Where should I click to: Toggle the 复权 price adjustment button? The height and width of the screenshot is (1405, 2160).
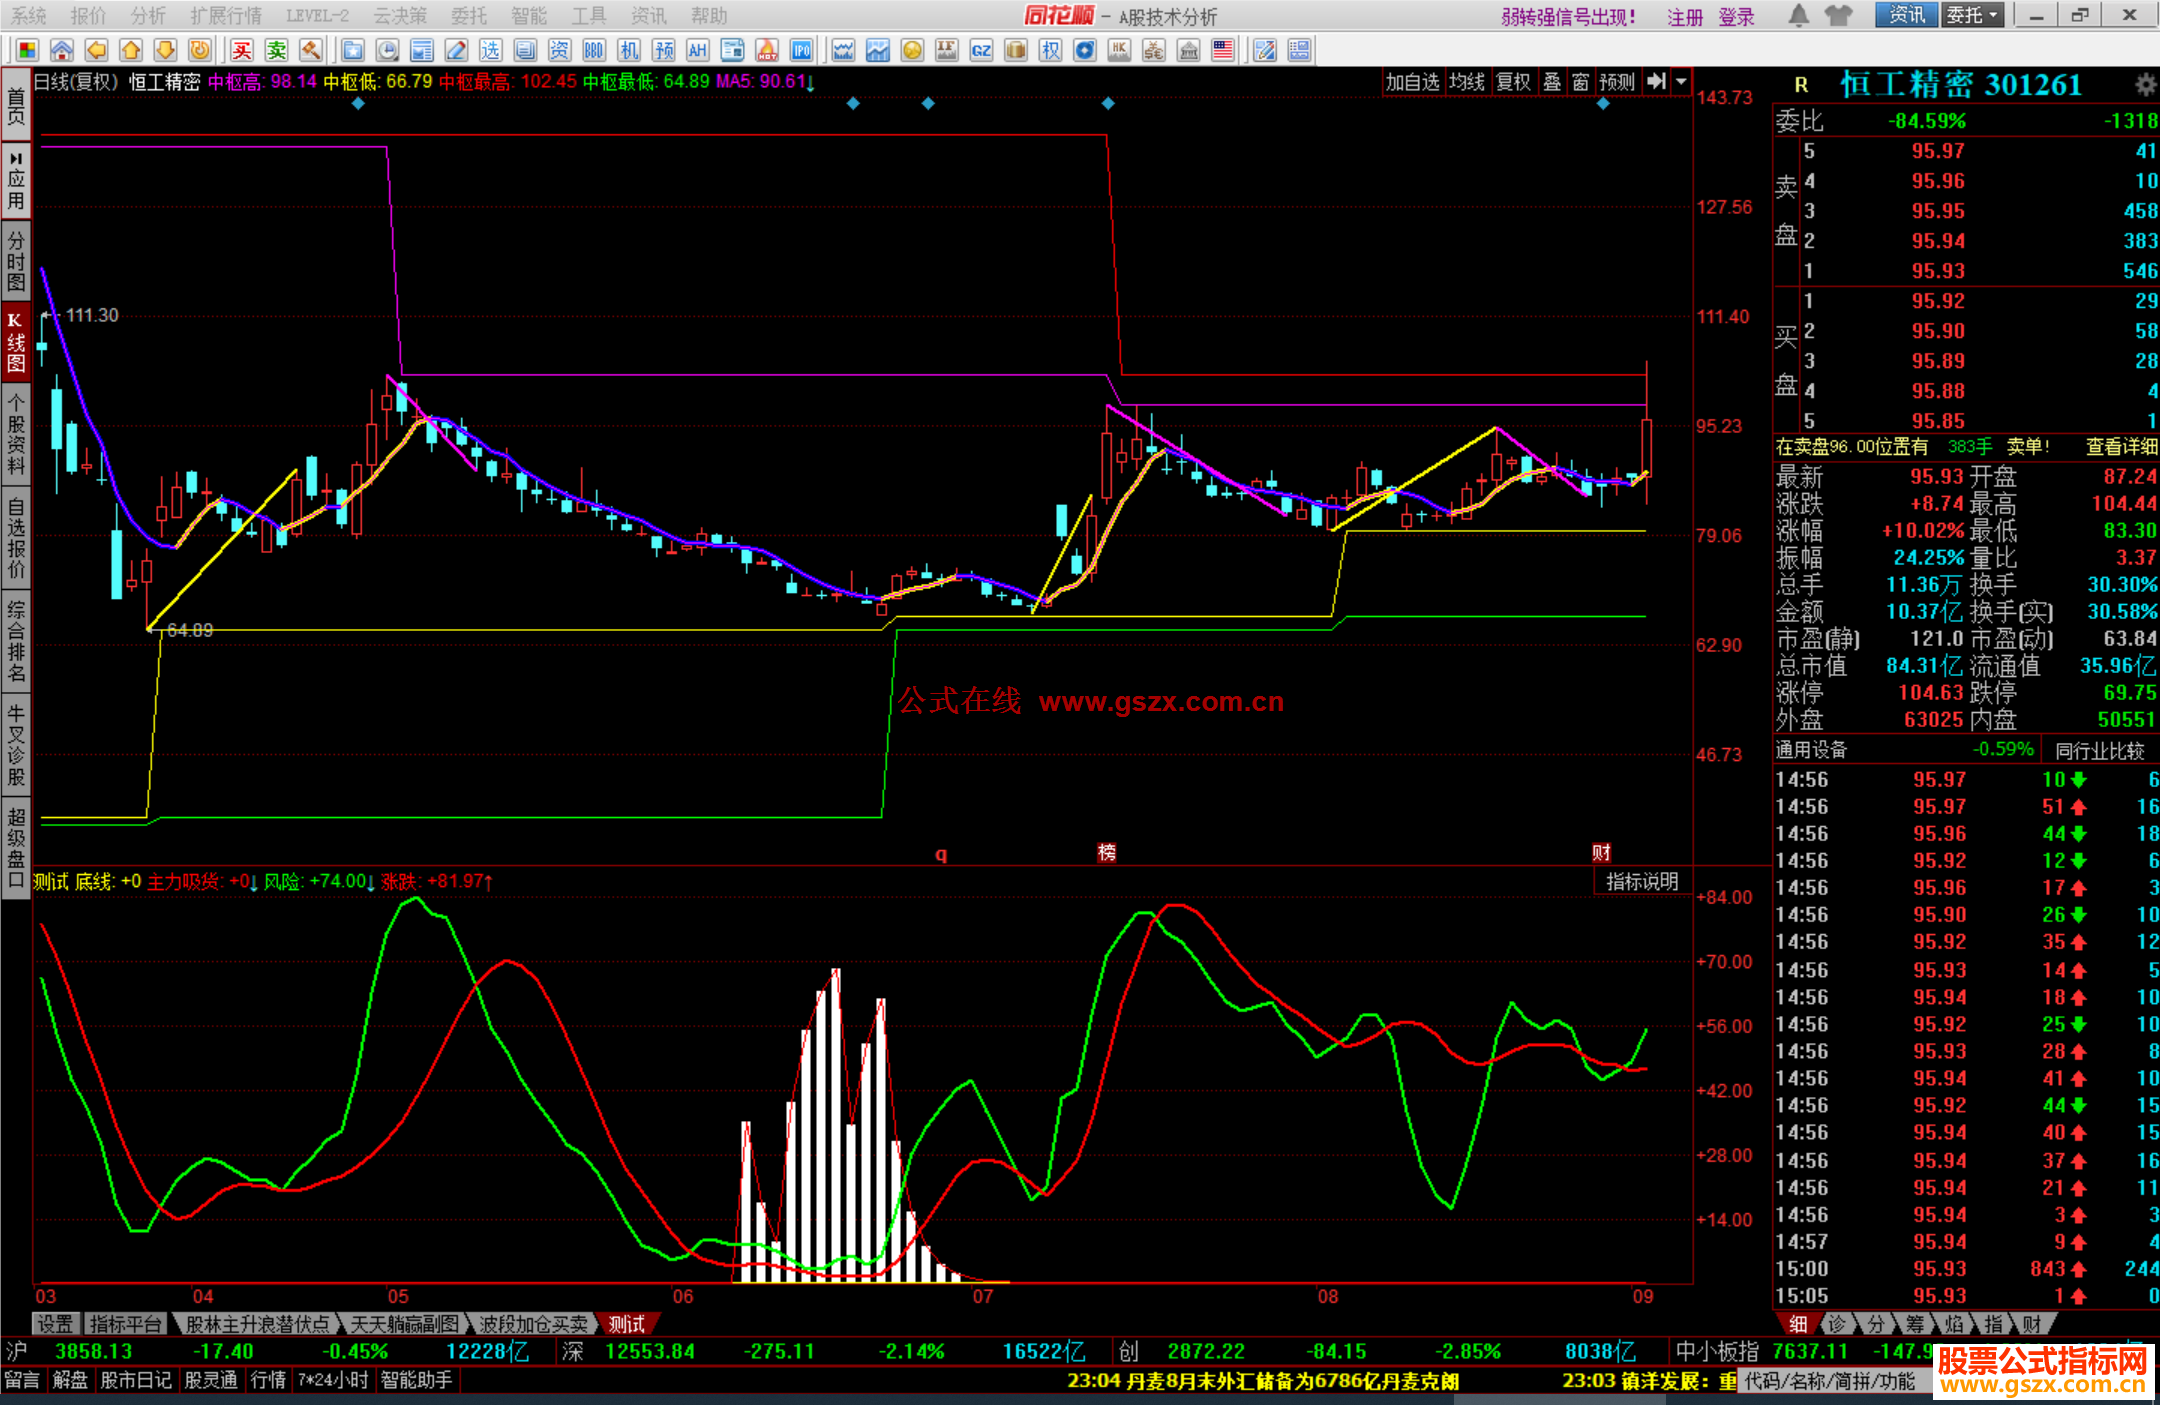[x=1512, y=82]
